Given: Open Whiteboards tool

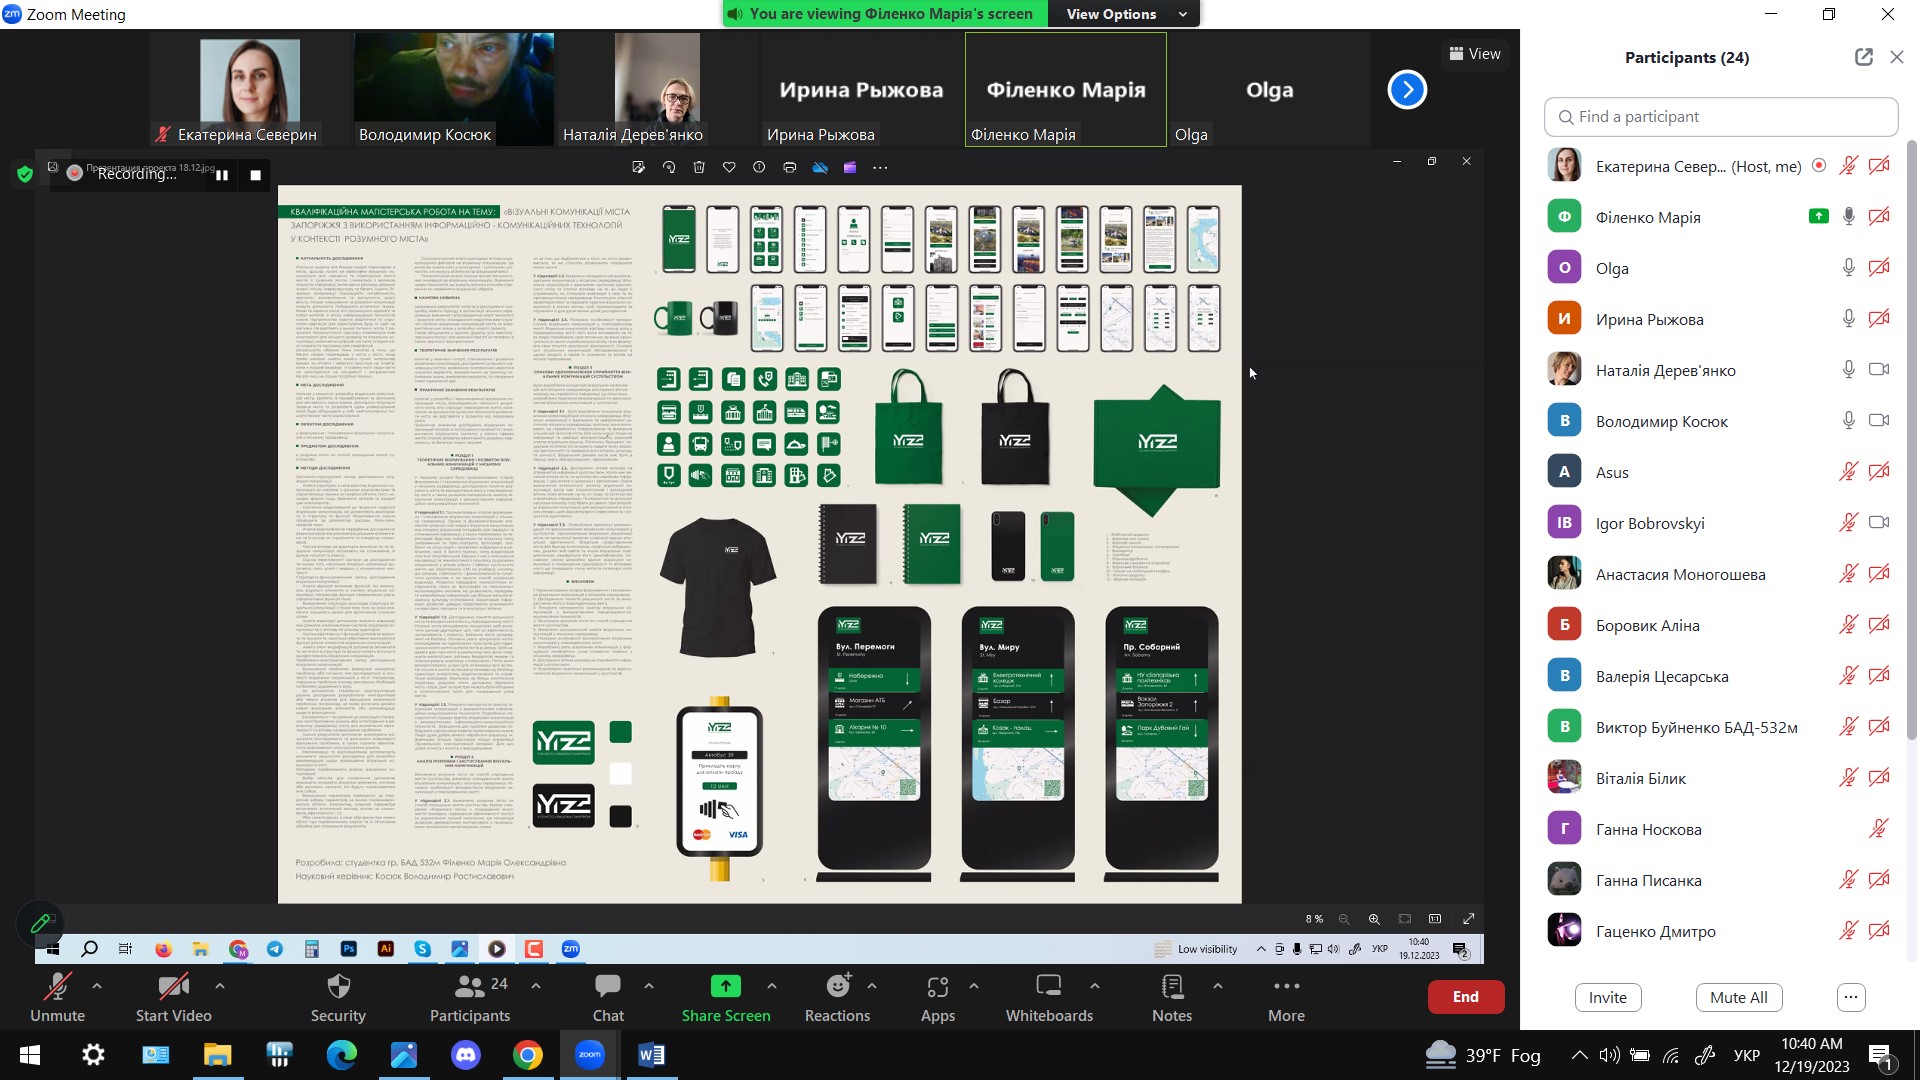Looking at the screenshot, I should tap(1049, 997).
